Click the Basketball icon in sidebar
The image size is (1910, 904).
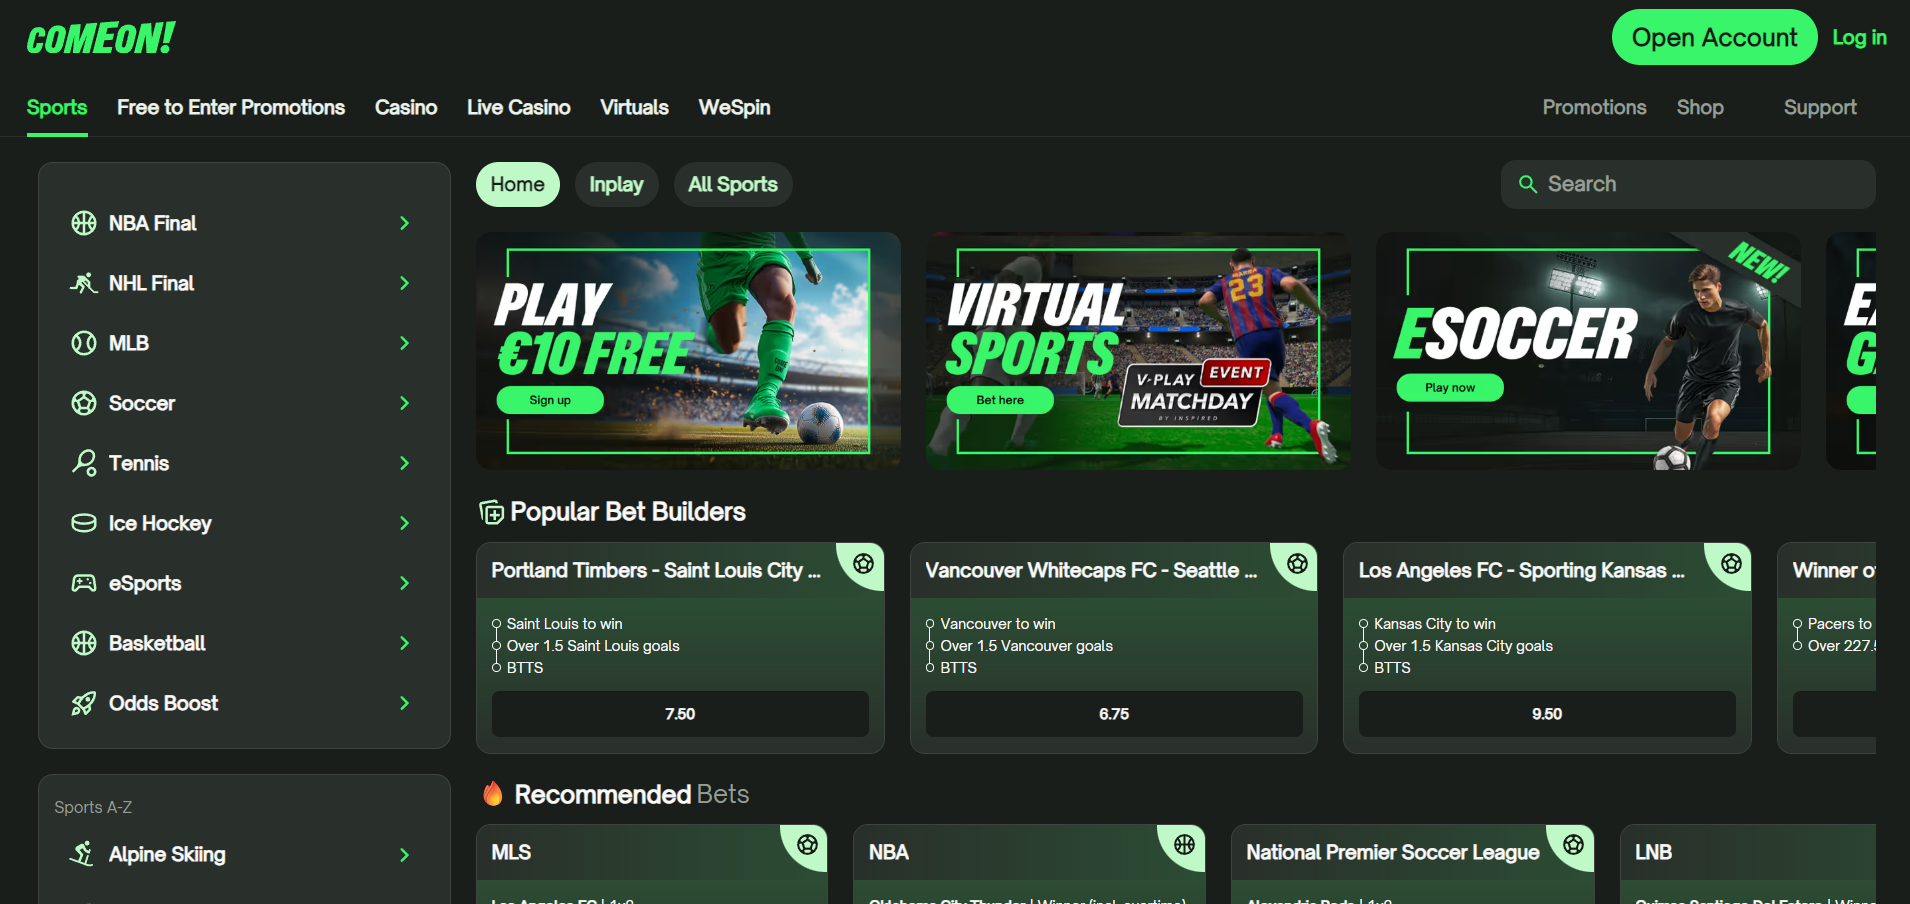coord(84,643)
